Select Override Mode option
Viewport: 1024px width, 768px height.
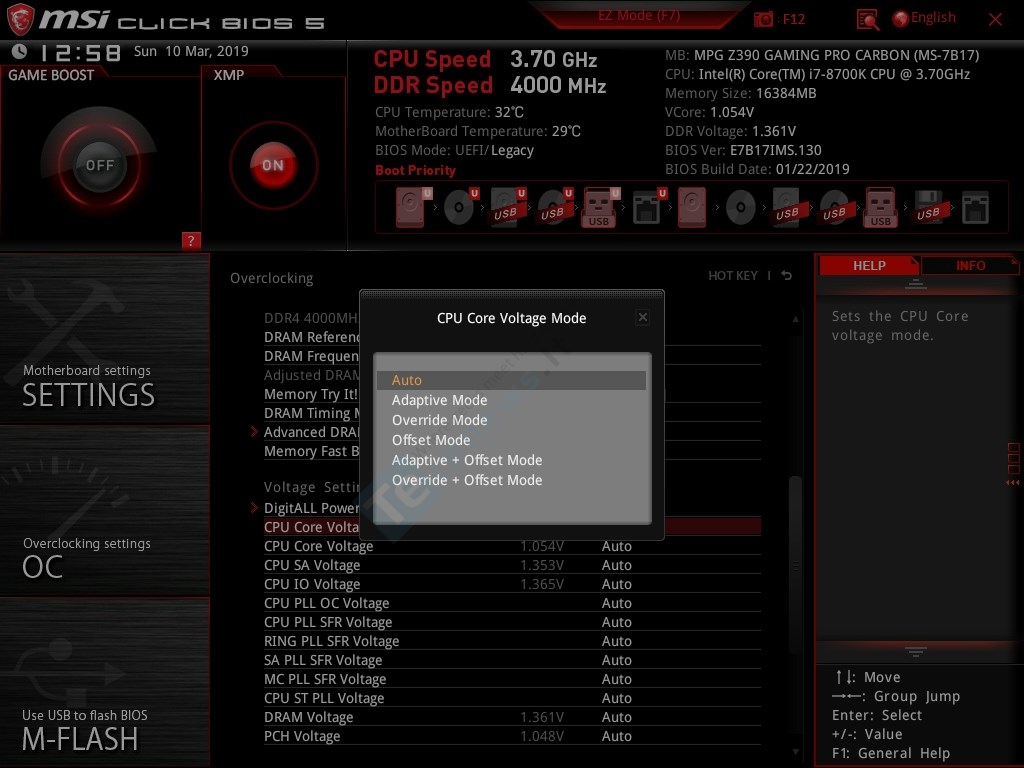439,420
